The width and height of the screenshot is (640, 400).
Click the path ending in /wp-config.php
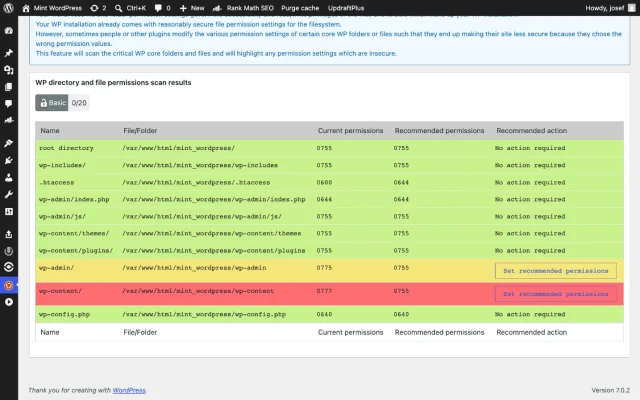(204, 314)
